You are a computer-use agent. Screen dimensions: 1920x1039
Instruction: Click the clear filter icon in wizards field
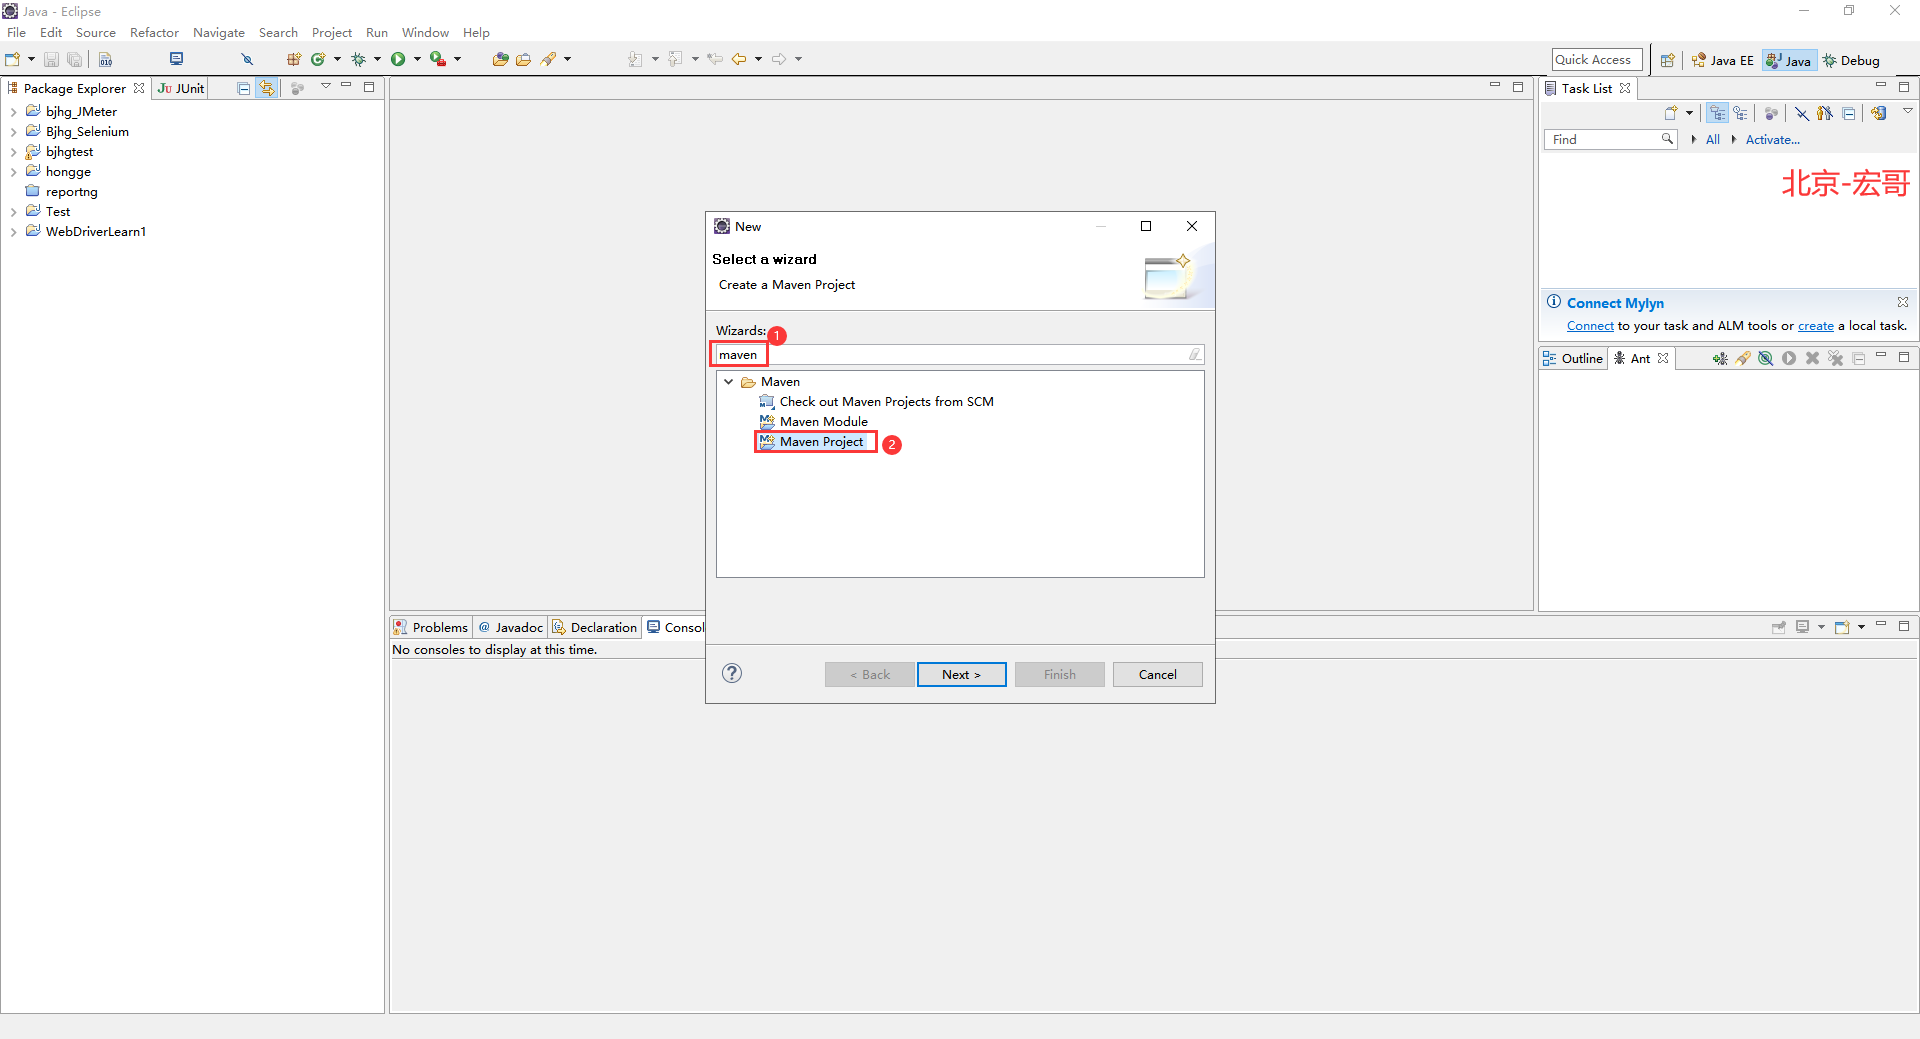(x=1194, y=354)
